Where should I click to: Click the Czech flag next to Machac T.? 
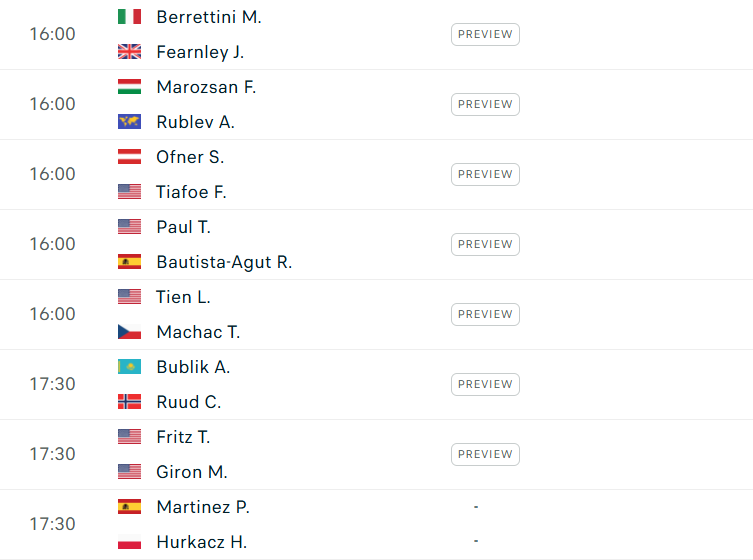point(129,332)
